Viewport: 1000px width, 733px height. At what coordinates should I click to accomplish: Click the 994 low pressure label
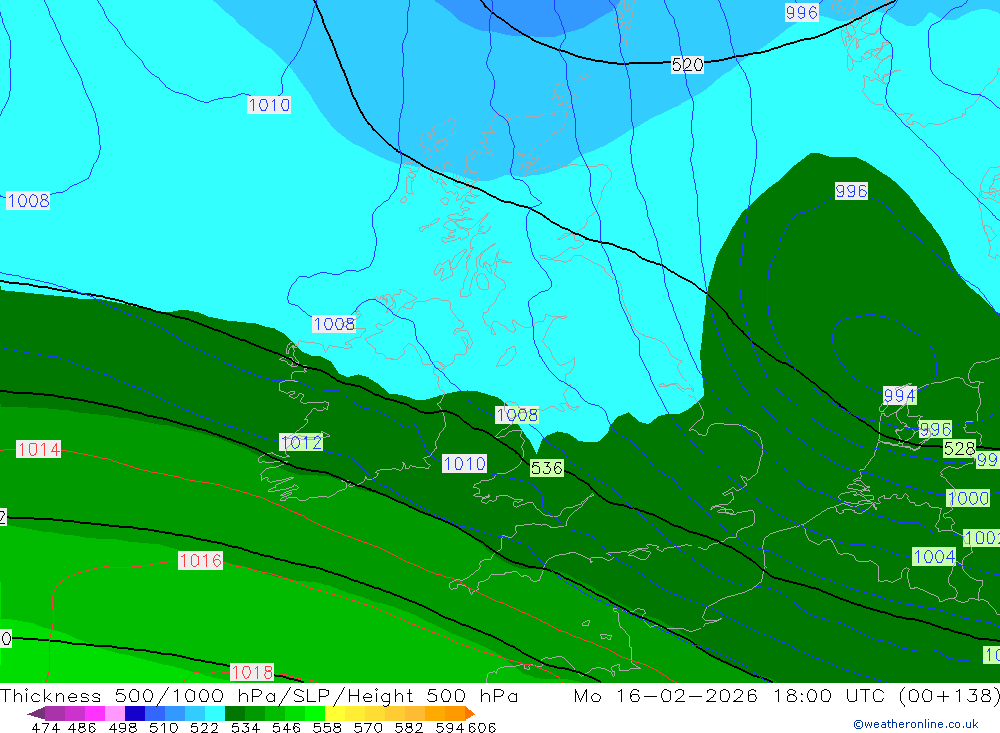coord(899,396)
